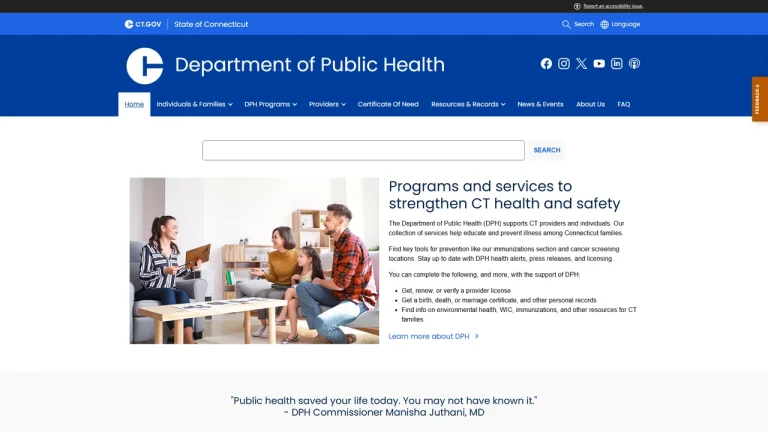Click the magnifier Search icon in top bar
Viewport: 768px width, 432px height.
(566, 24)
